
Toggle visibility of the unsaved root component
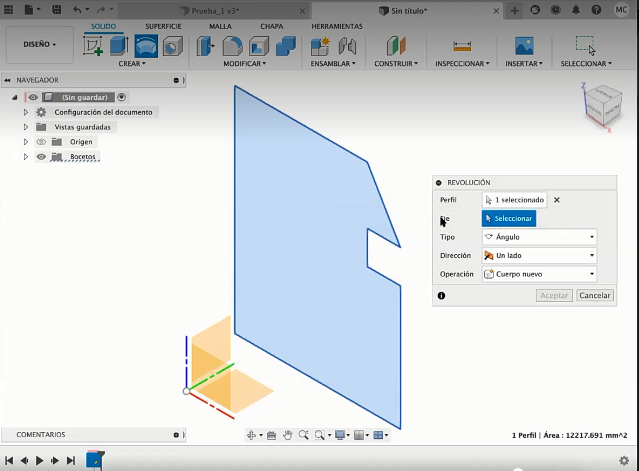[33, 97]
